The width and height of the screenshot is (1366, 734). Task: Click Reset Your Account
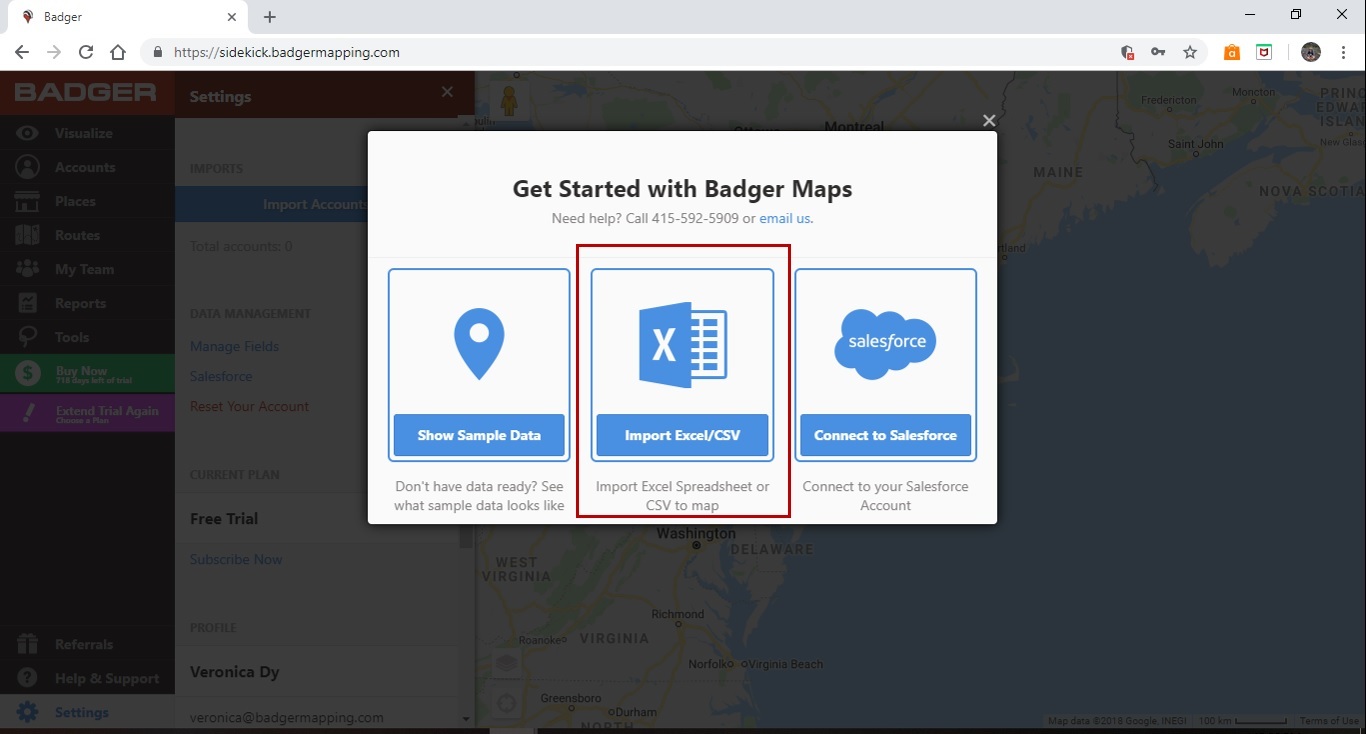click(249, 406)
